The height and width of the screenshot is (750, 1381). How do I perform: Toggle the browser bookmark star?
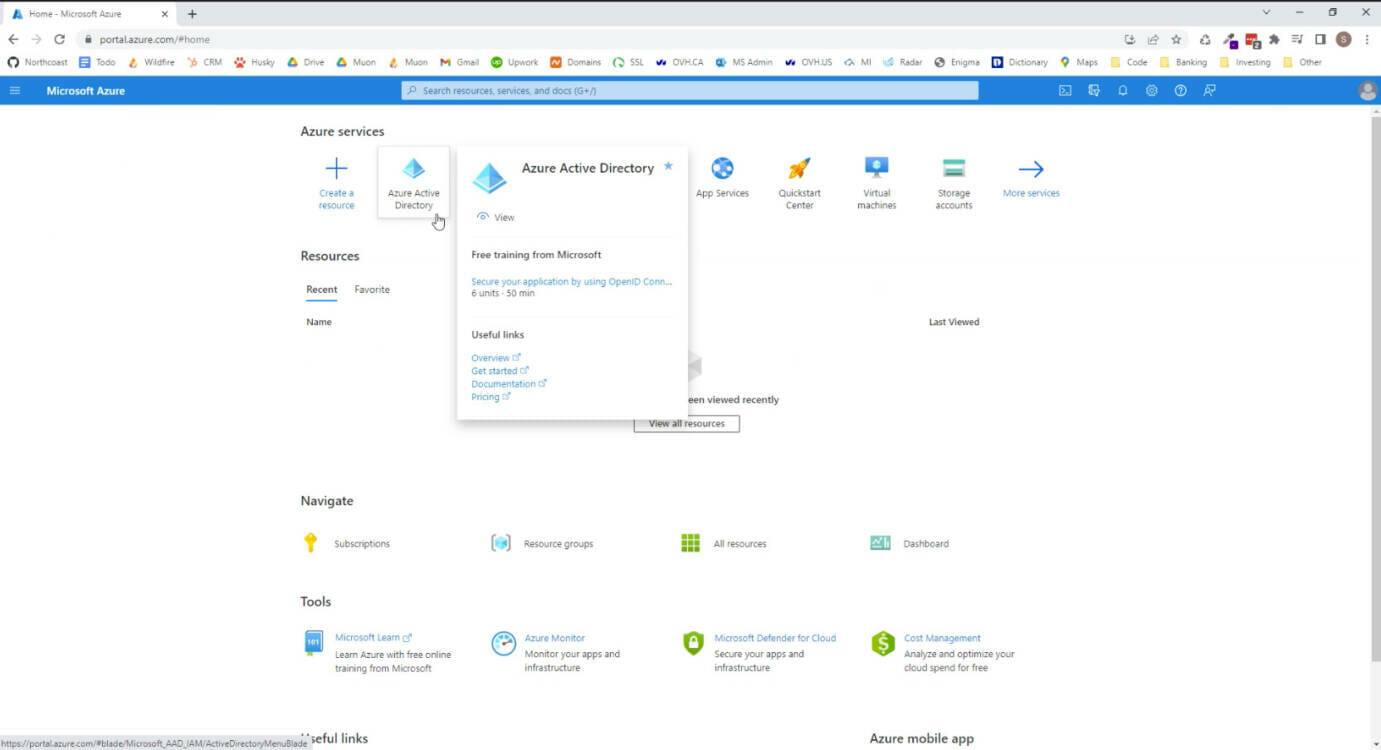tap(1175, 39)
